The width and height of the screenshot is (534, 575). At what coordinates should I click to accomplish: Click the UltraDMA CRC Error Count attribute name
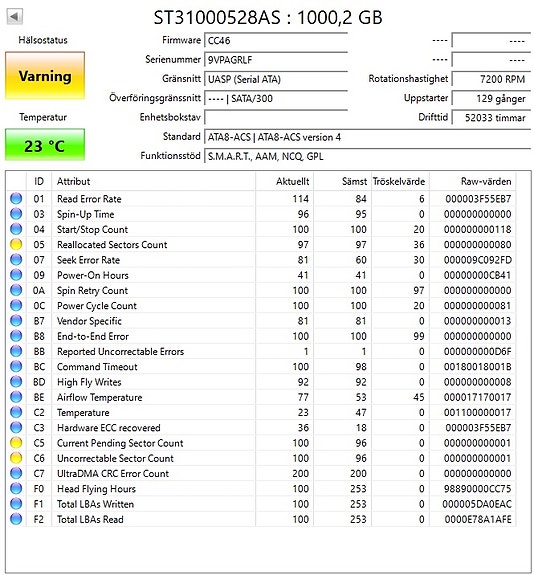pos(113,473)
